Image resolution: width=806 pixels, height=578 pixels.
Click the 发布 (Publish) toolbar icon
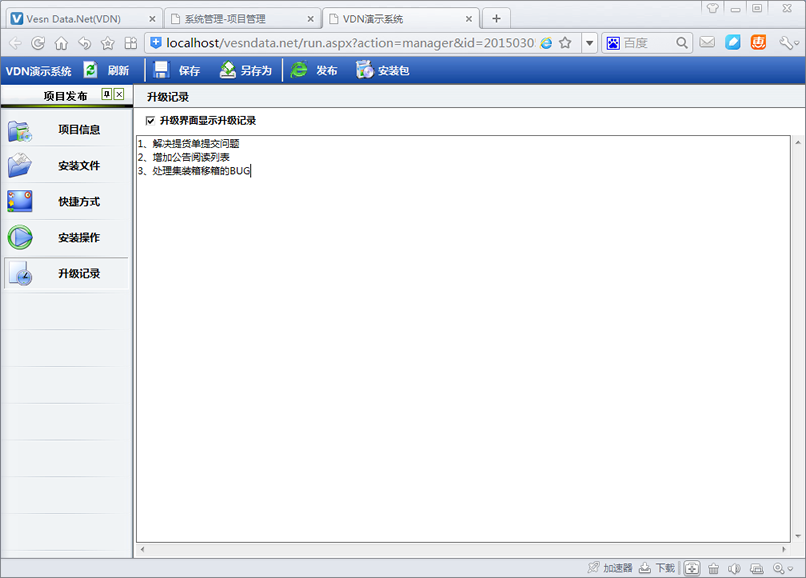tap(314, 70)
